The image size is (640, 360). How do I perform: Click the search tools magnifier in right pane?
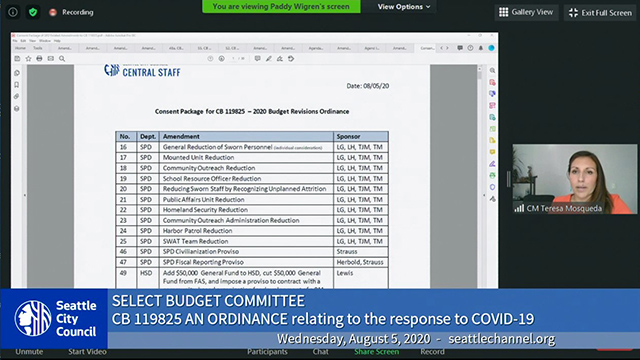click(493, 71)
